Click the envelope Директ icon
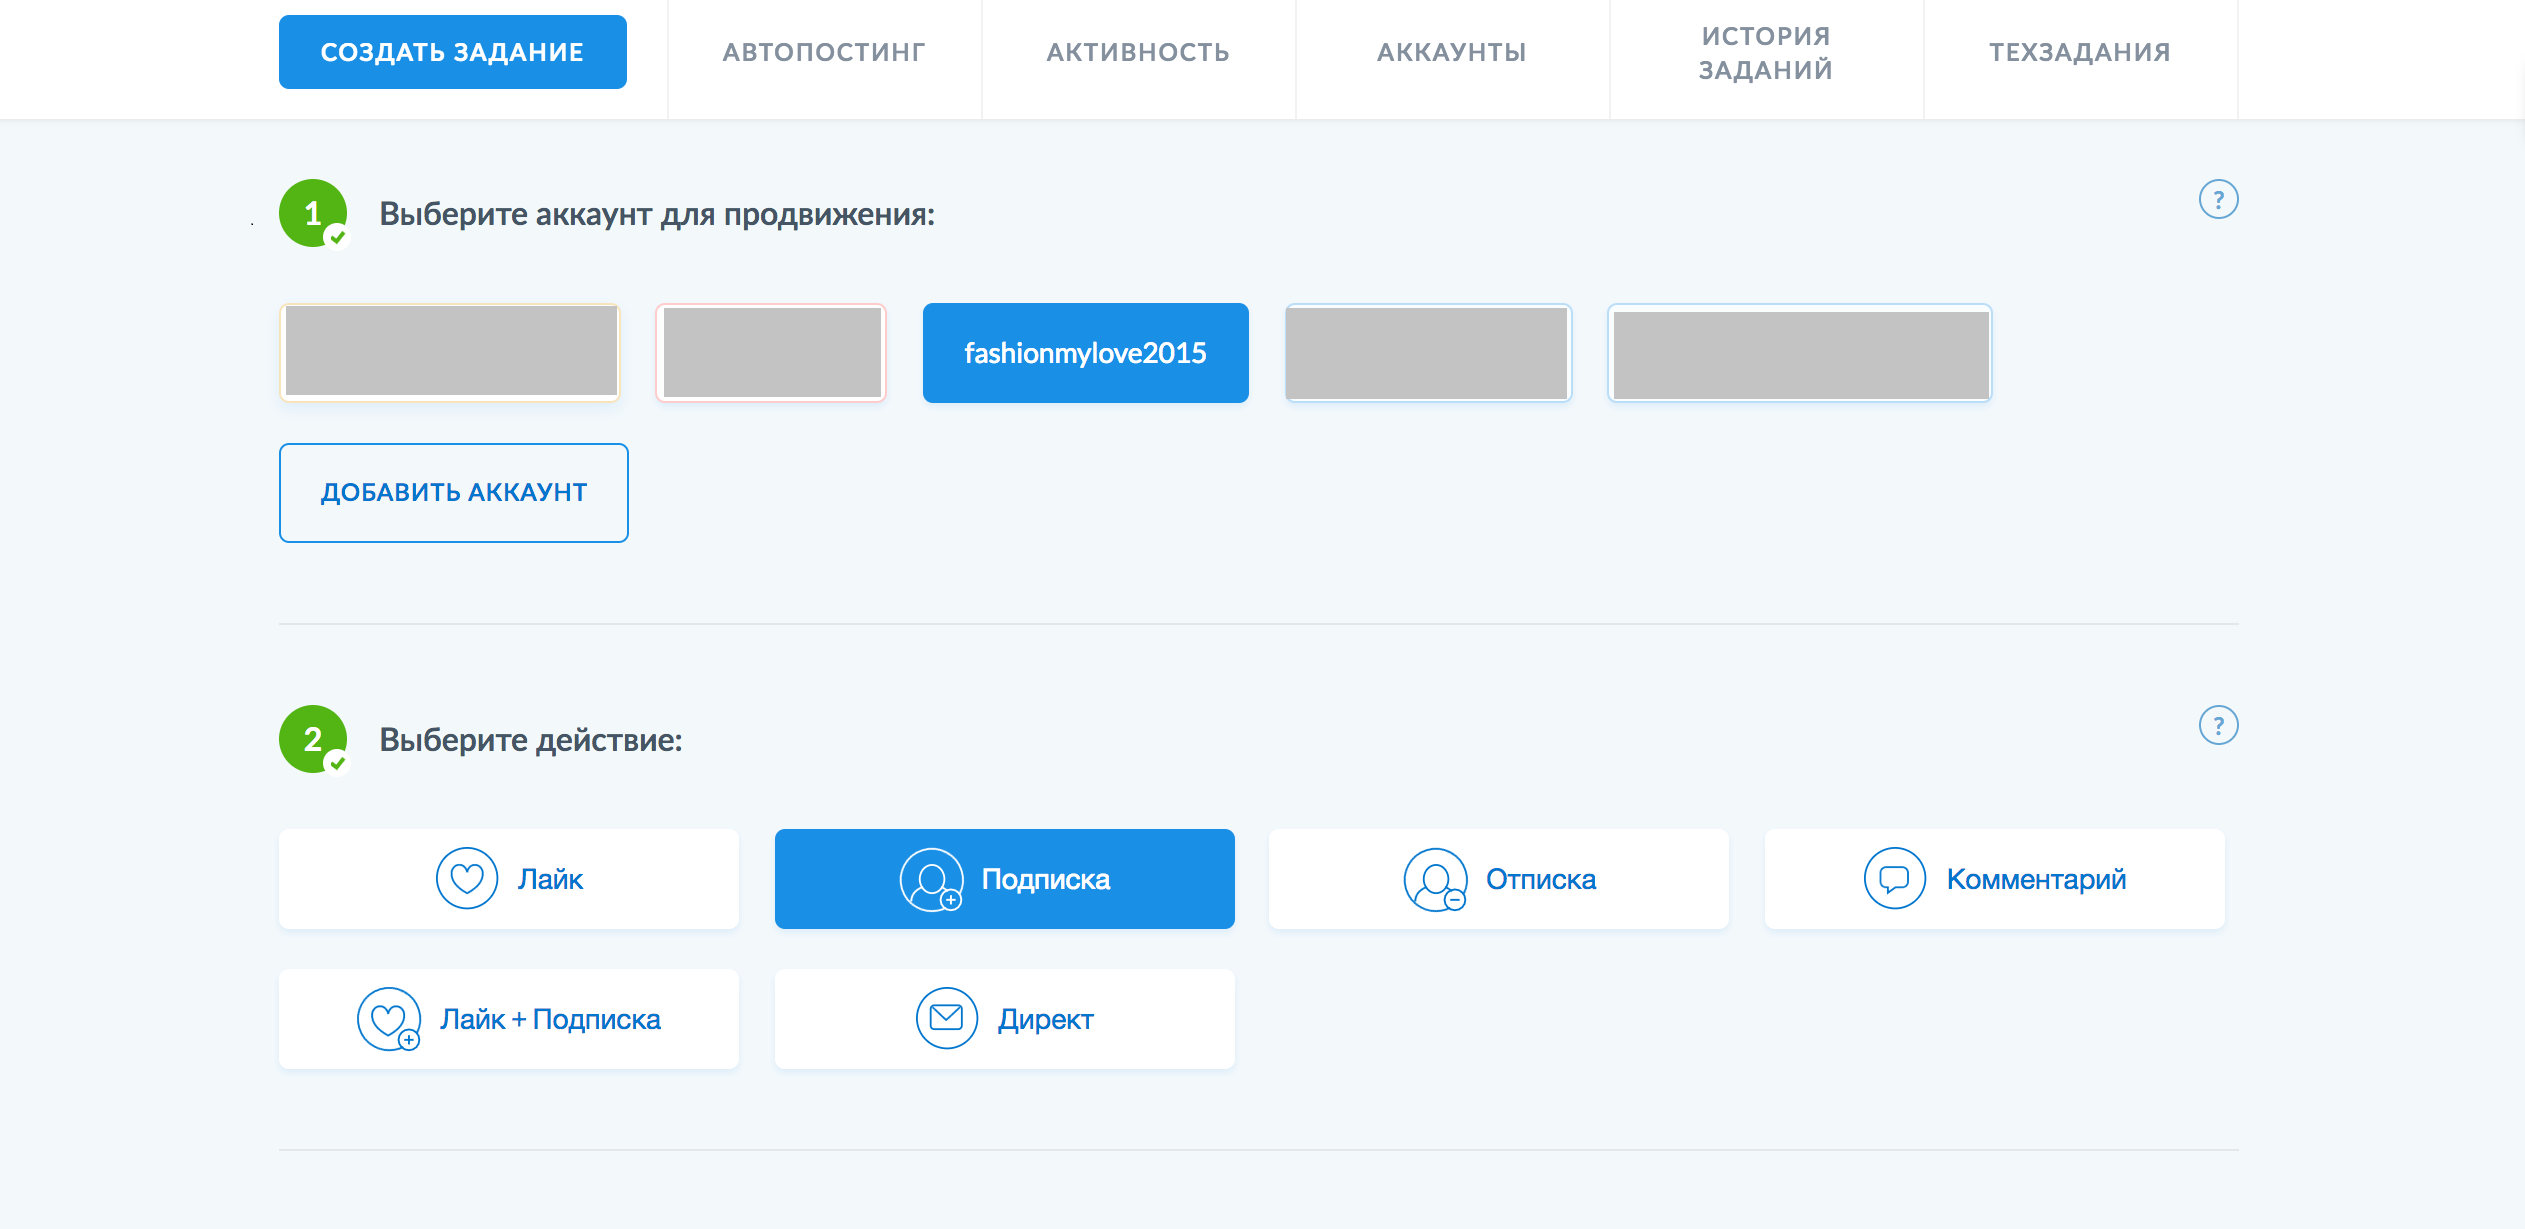The height and width of the screenshot is (1229, 2525). pos(946,1018)
